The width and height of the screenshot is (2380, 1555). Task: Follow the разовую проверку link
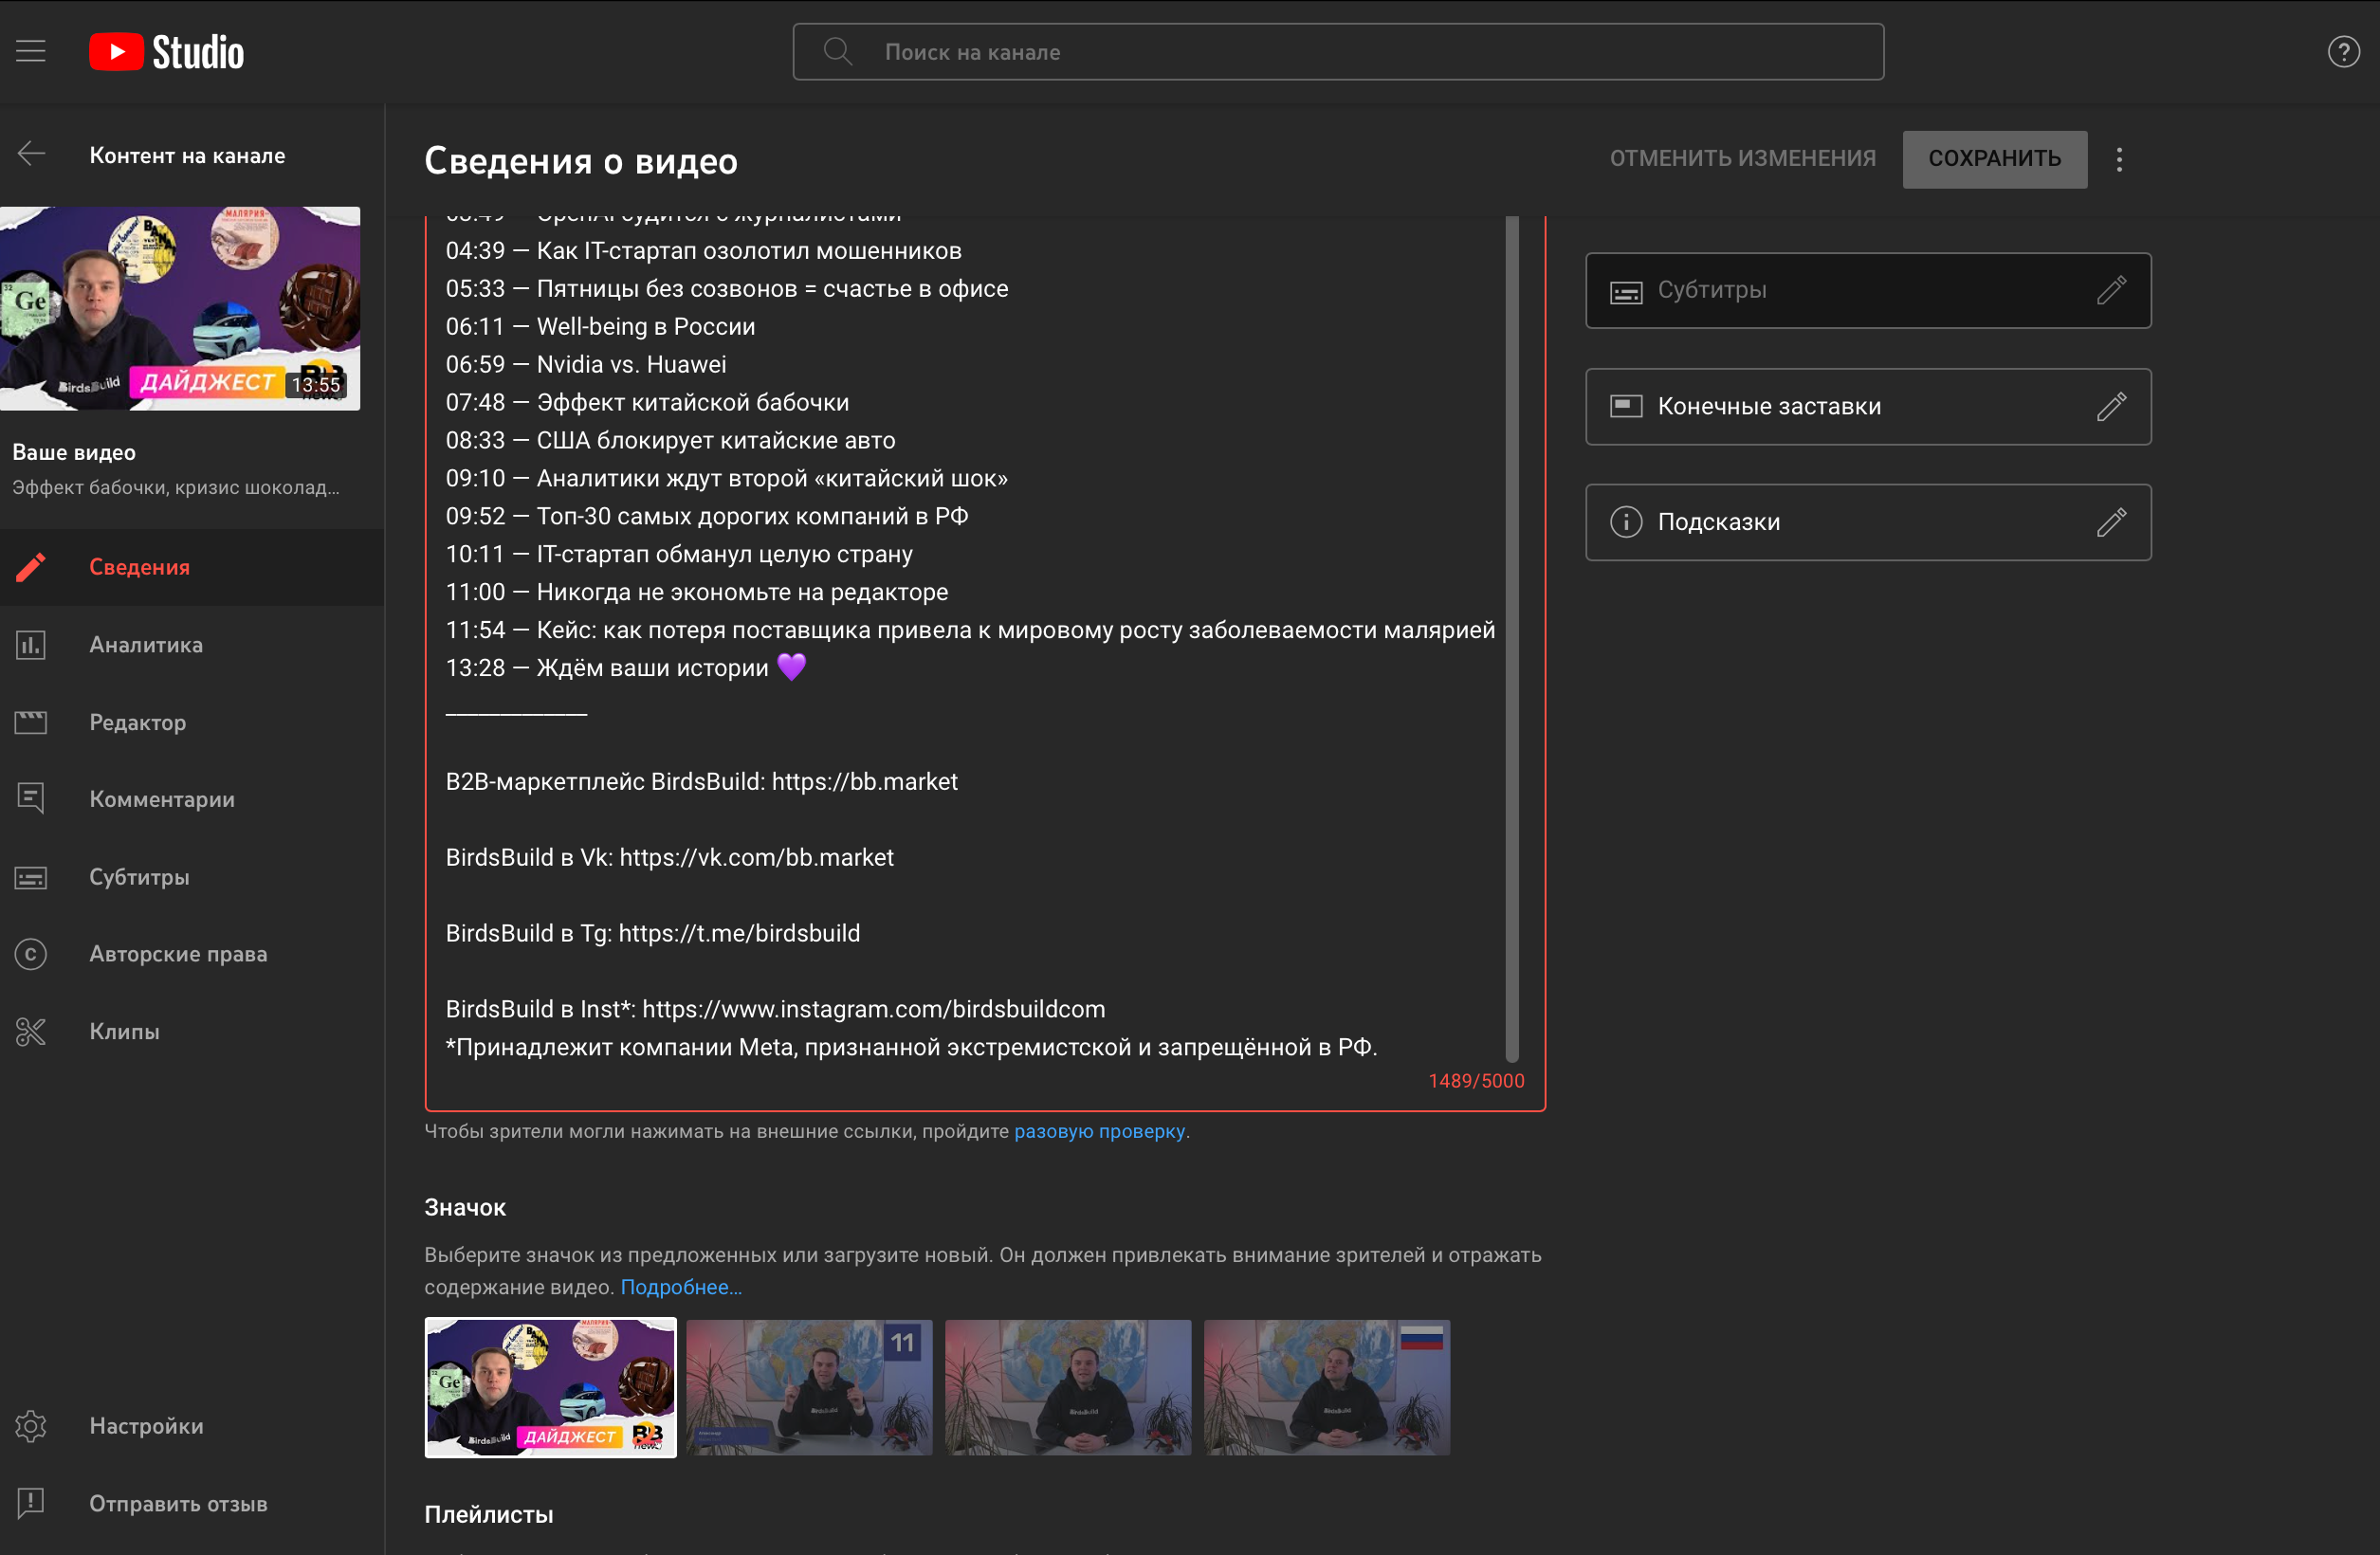[1099, 1131]
